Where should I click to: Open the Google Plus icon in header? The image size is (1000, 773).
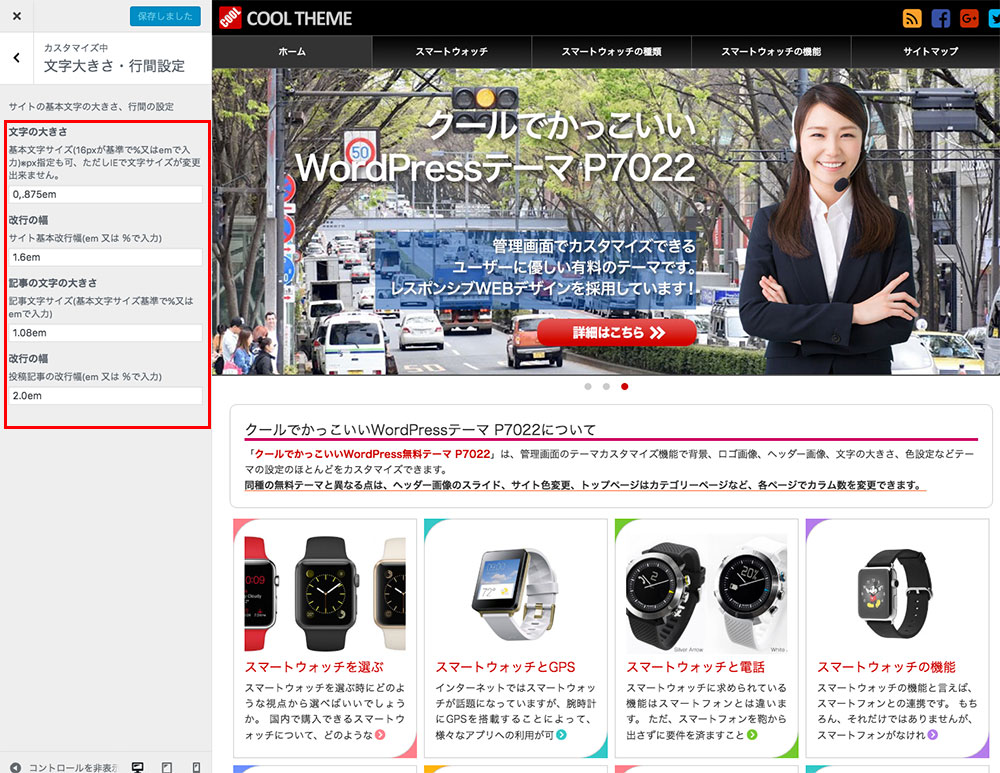[x=969, y=18]
